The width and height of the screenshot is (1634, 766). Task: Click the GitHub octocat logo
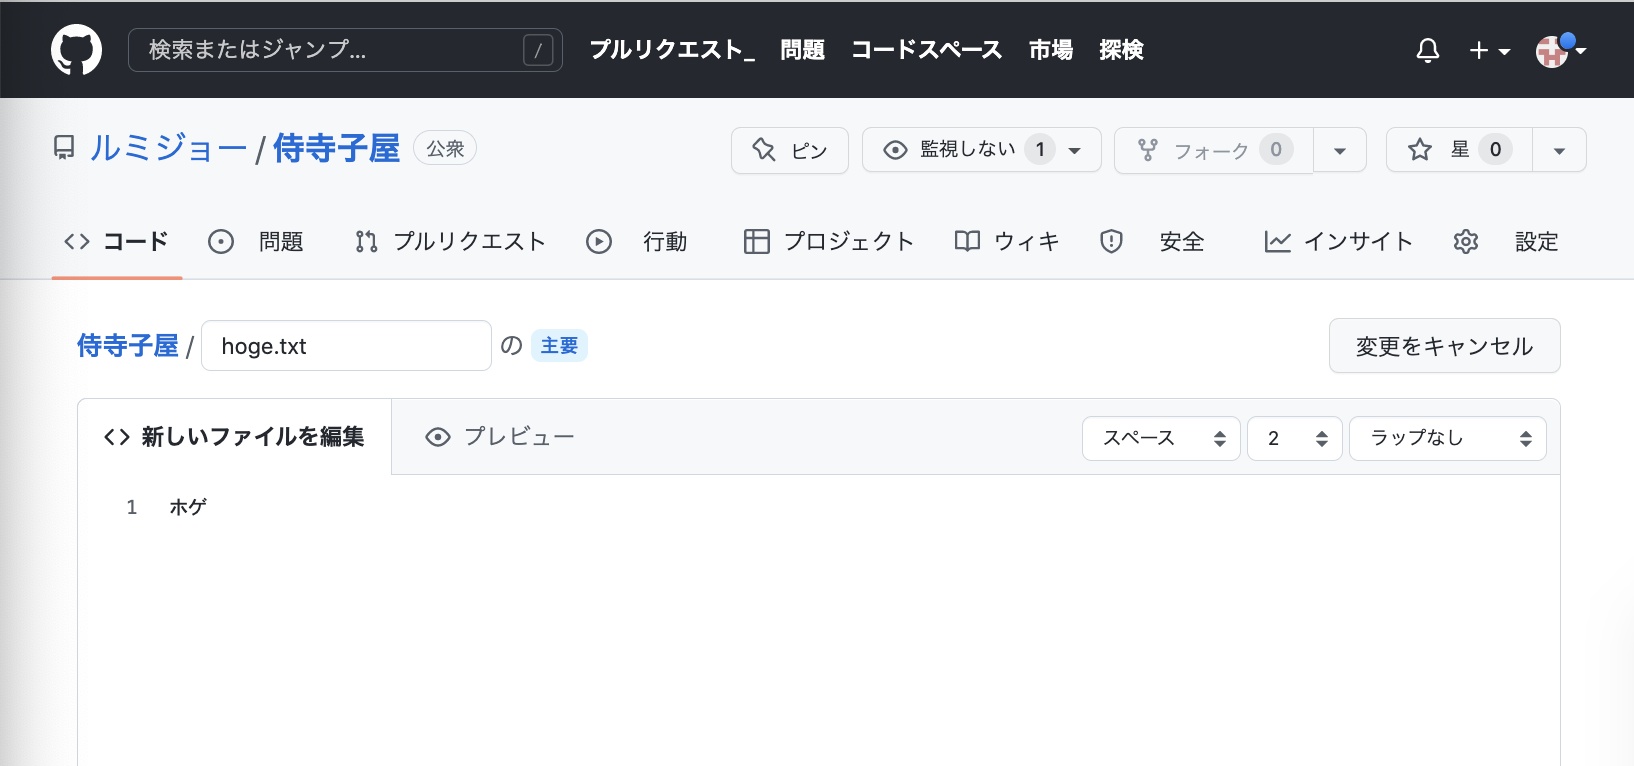[x=76, y=50]
